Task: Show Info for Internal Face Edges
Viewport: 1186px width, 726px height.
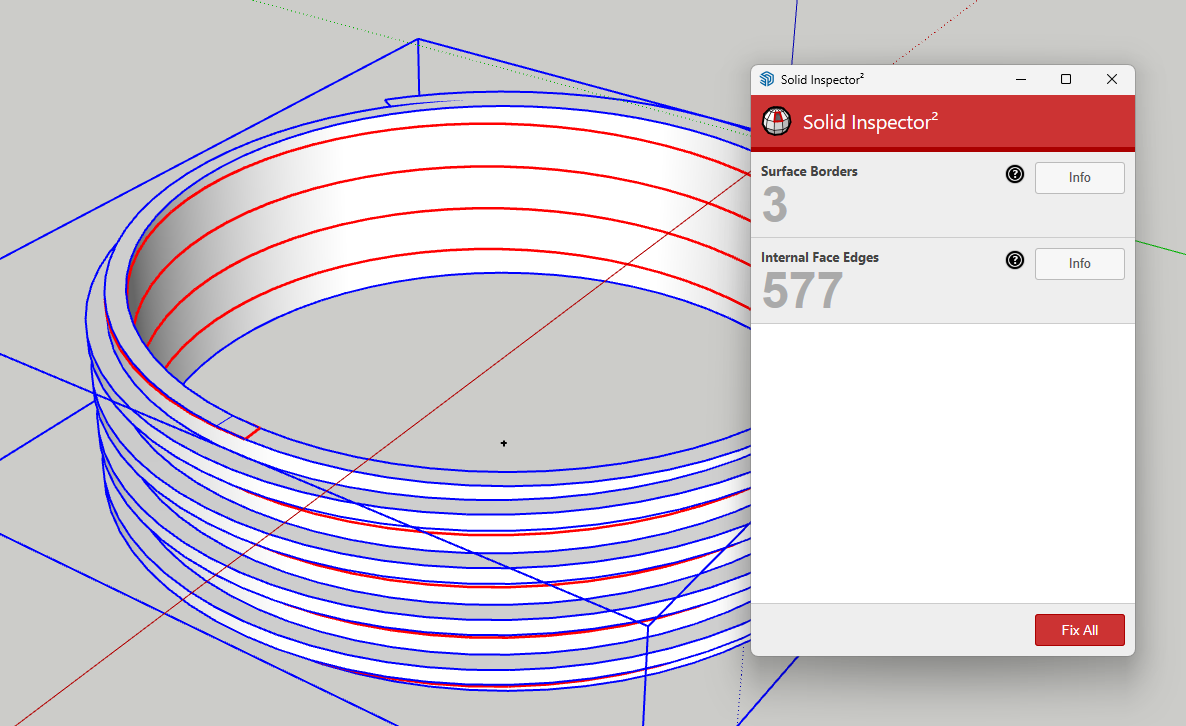Action: click(x=1079, y=264)
